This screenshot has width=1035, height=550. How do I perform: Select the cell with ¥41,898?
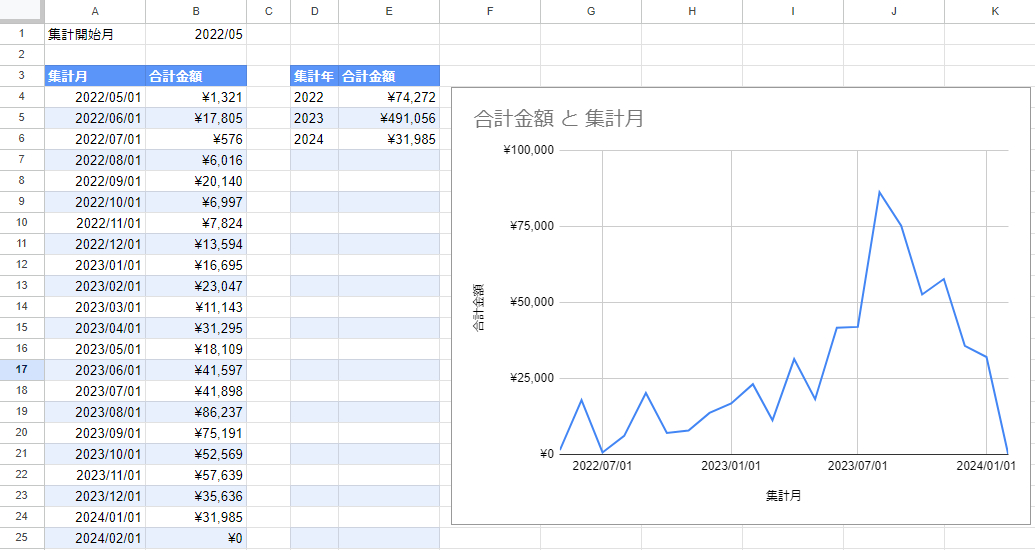pos(196,391)
